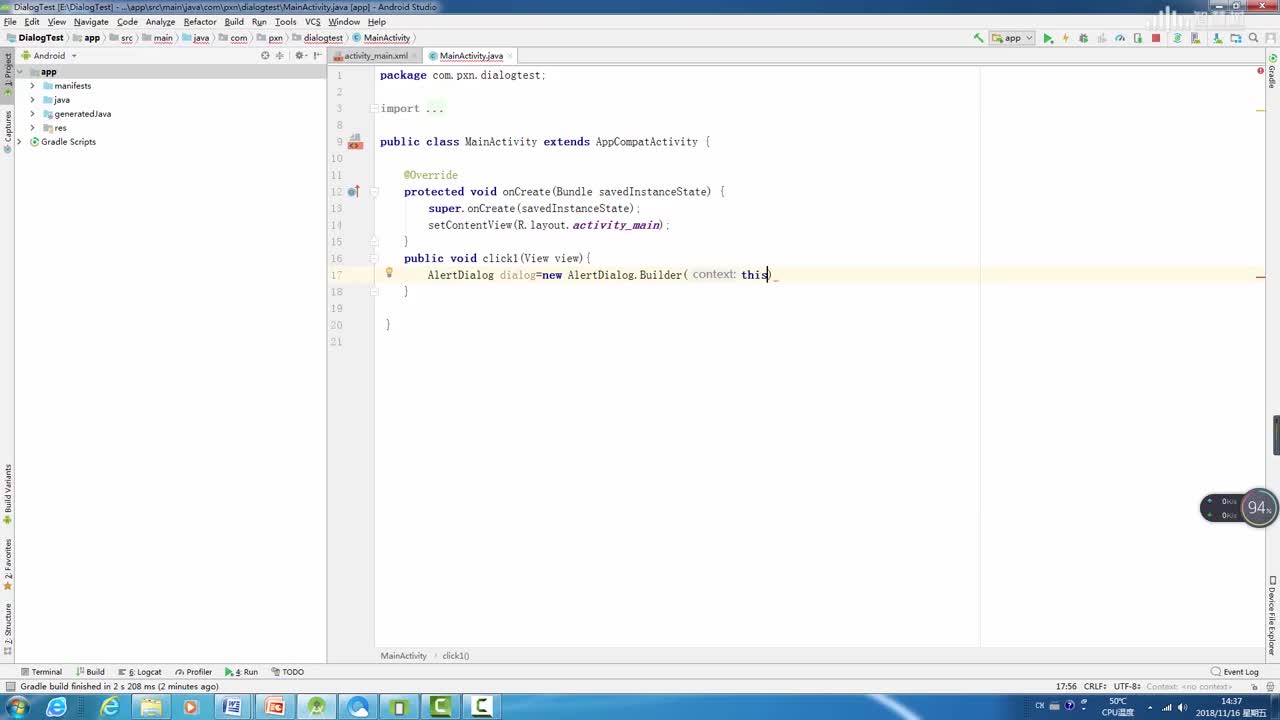Click the src breadcrumb in navigation bar
Screen dimensions: 1280x720
click(121, 38)
